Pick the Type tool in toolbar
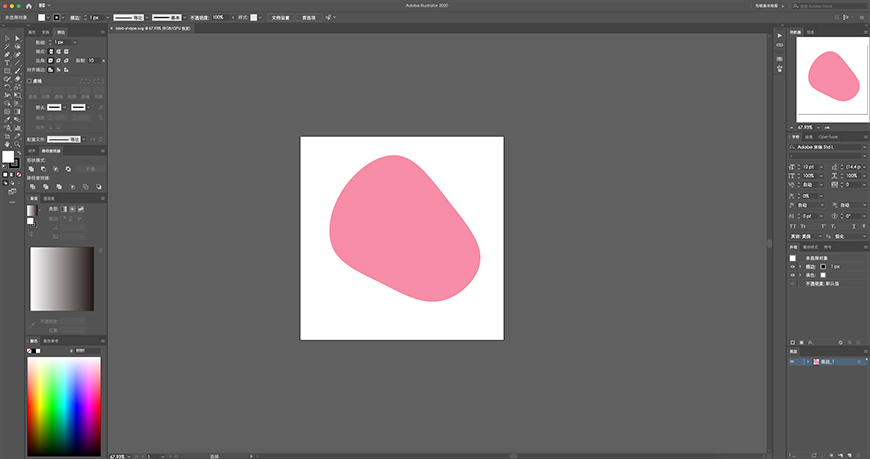This screenshot has width=870, height=459. point(7,62)
